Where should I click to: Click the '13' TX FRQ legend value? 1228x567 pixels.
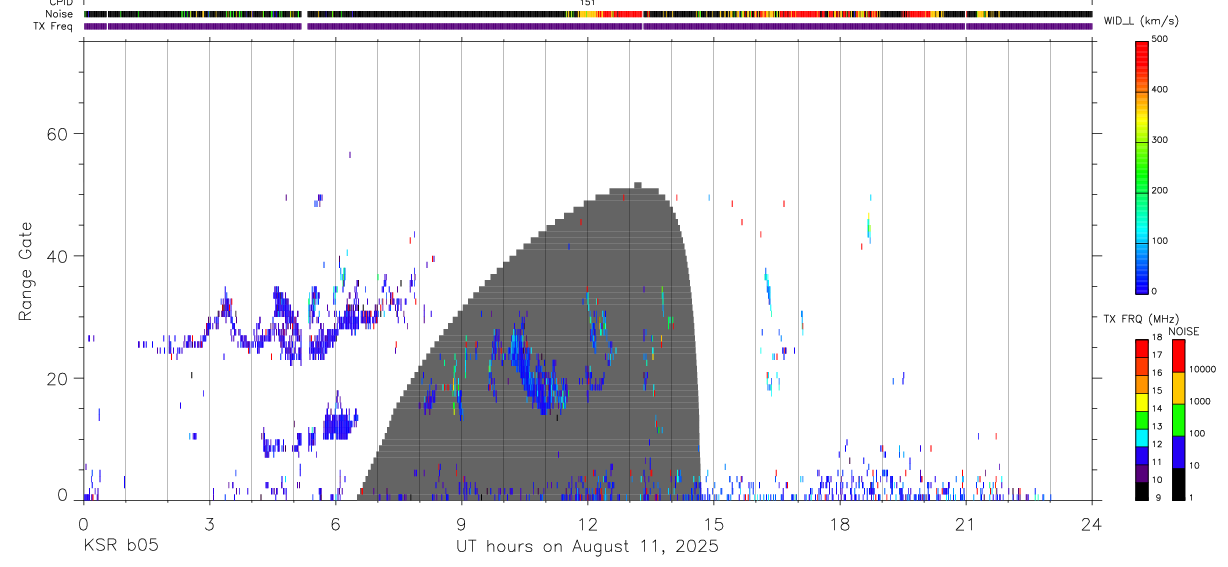(1157, 426)
